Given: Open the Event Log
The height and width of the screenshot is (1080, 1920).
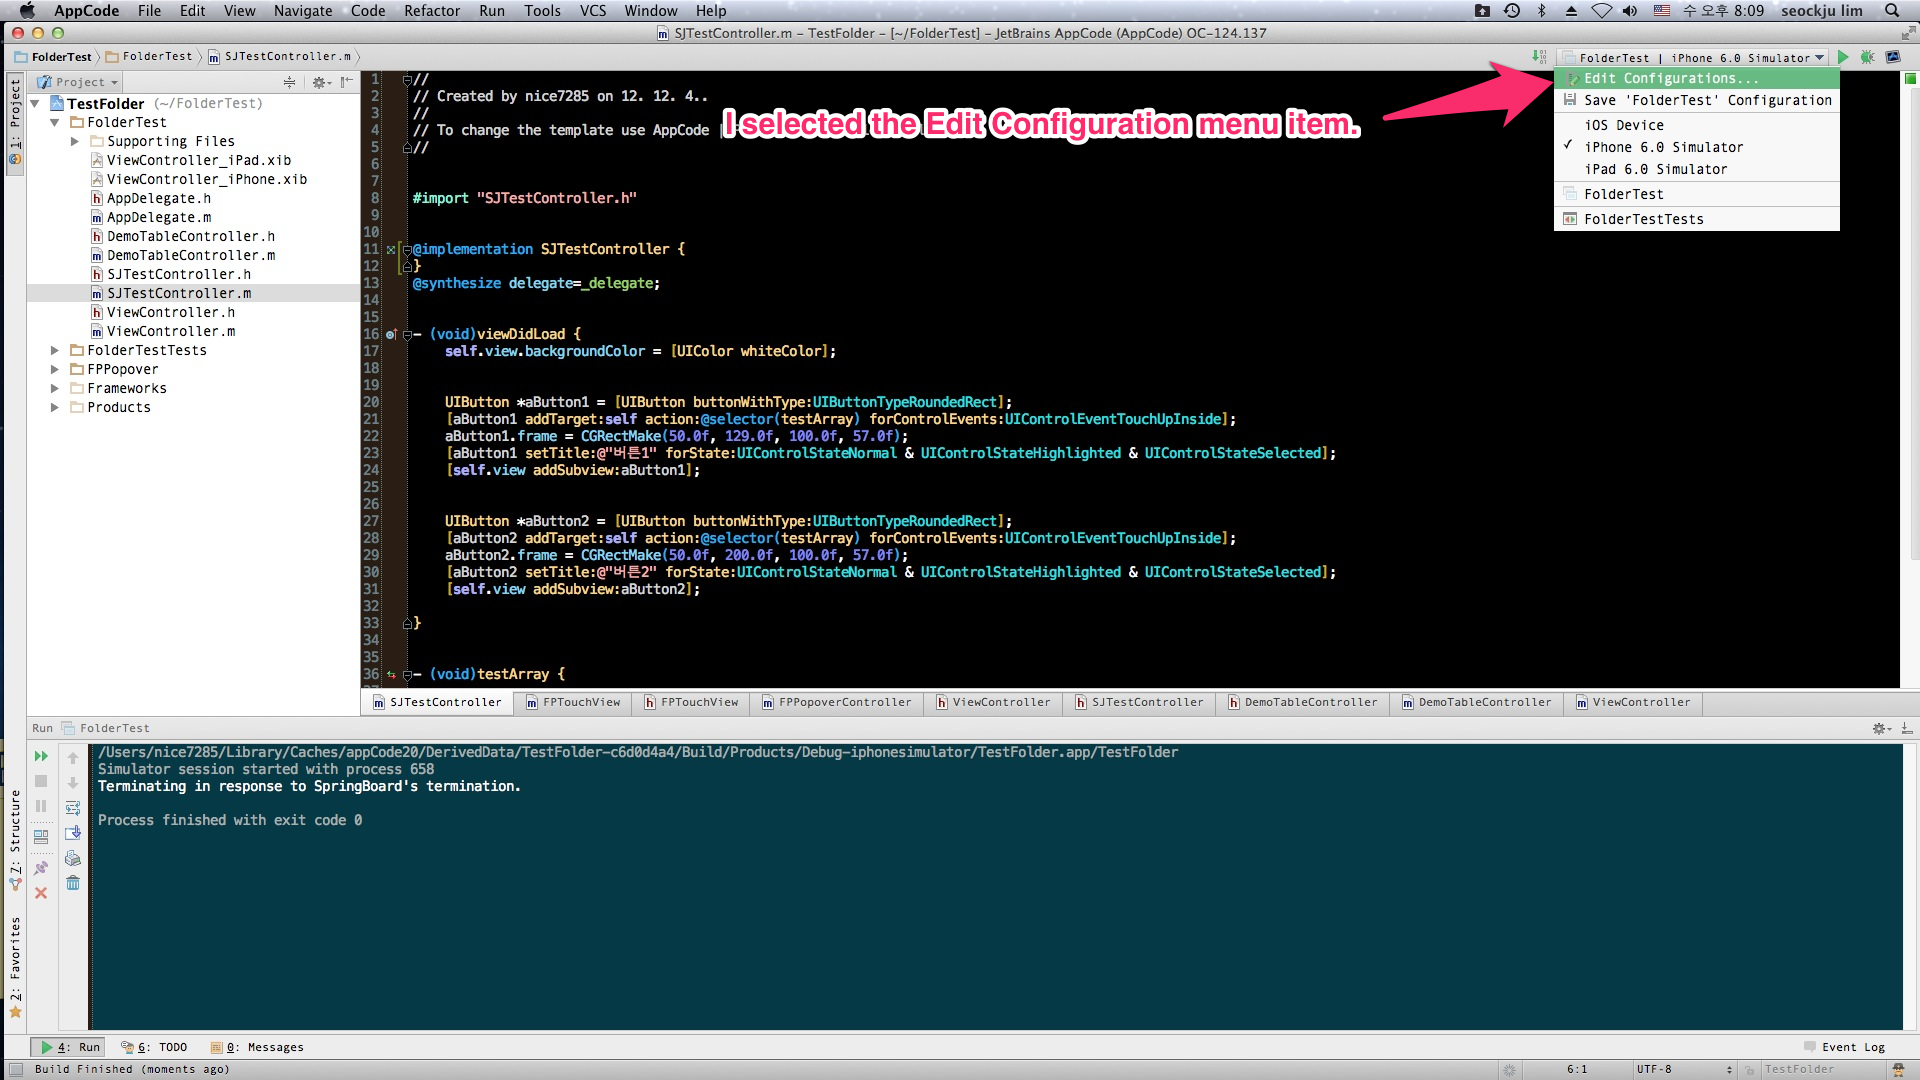Looking at the screenshot, I should (1845, 1047).
